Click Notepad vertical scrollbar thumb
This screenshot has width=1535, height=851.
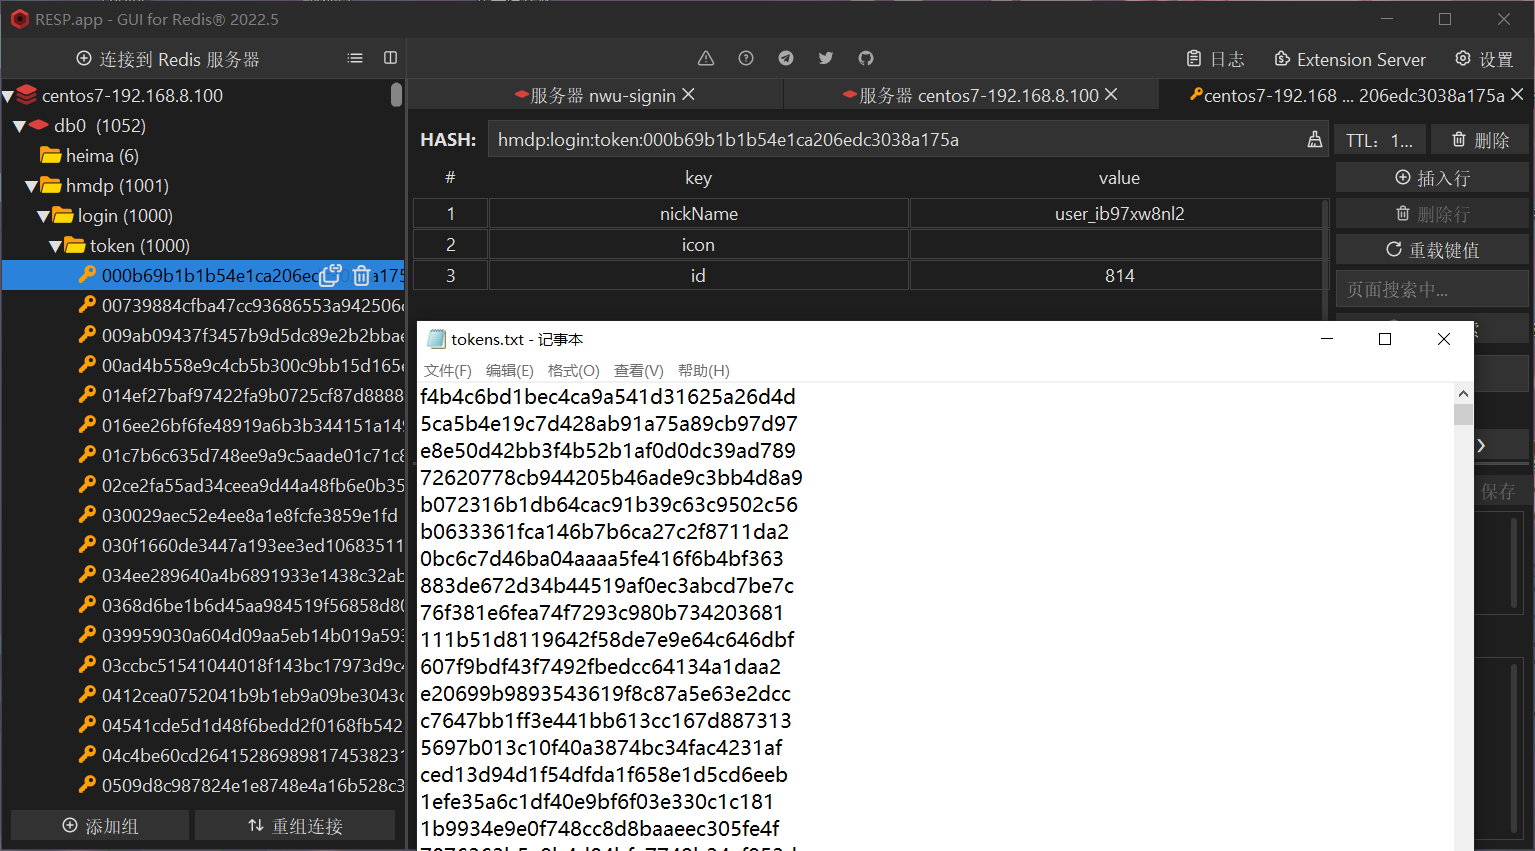(1463, 414)
